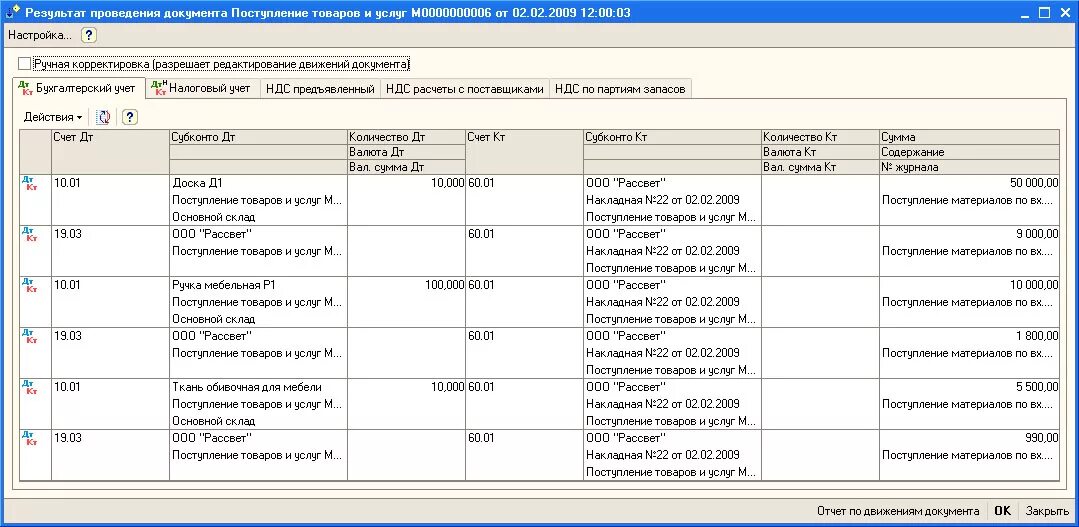Viewport: 1079px width, 527px height.
Task: Select the quantity 100,000 cell
Action: point(406,285)
